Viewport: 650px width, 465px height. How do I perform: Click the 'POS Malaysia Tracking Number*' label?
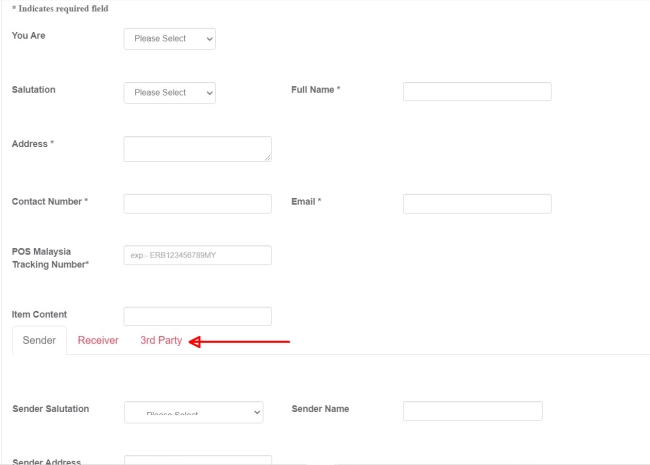50,258
